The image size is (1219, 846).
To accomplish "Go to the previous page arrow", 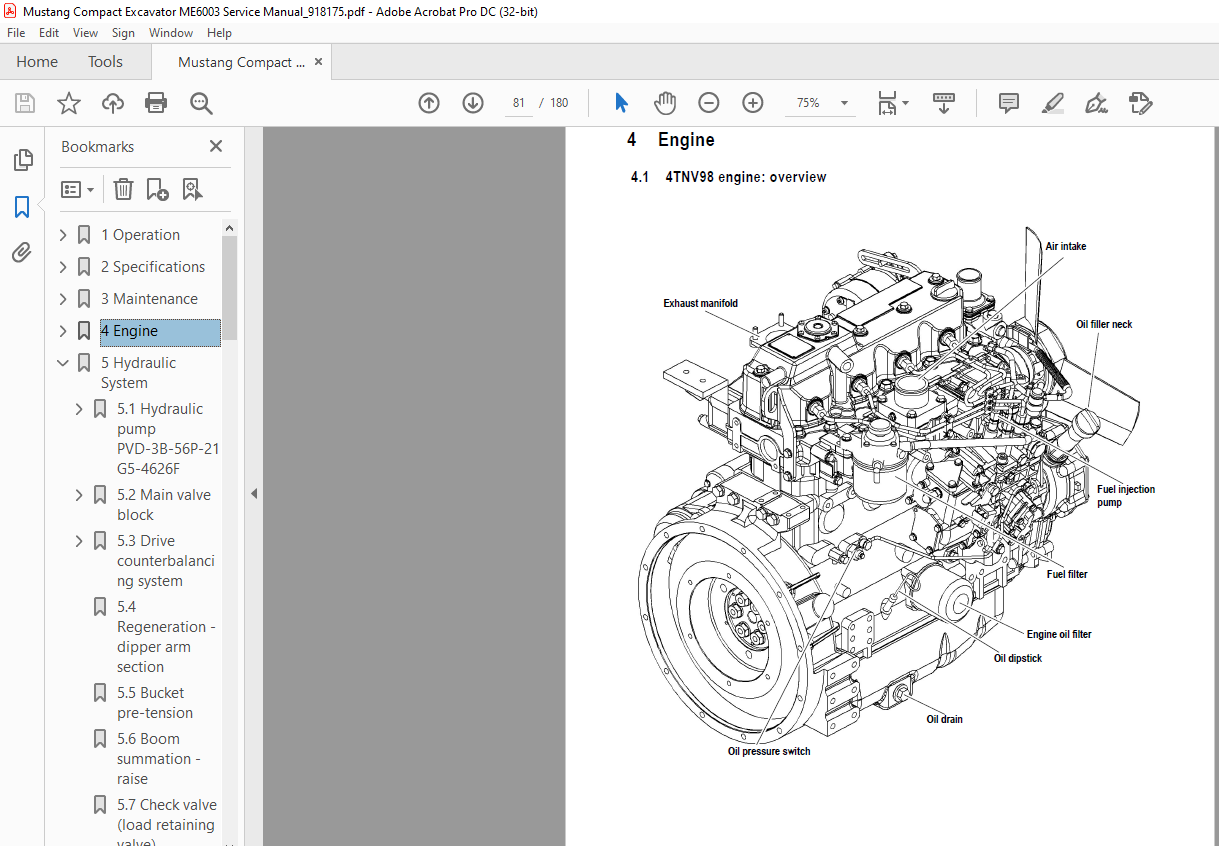I will 429,103.
